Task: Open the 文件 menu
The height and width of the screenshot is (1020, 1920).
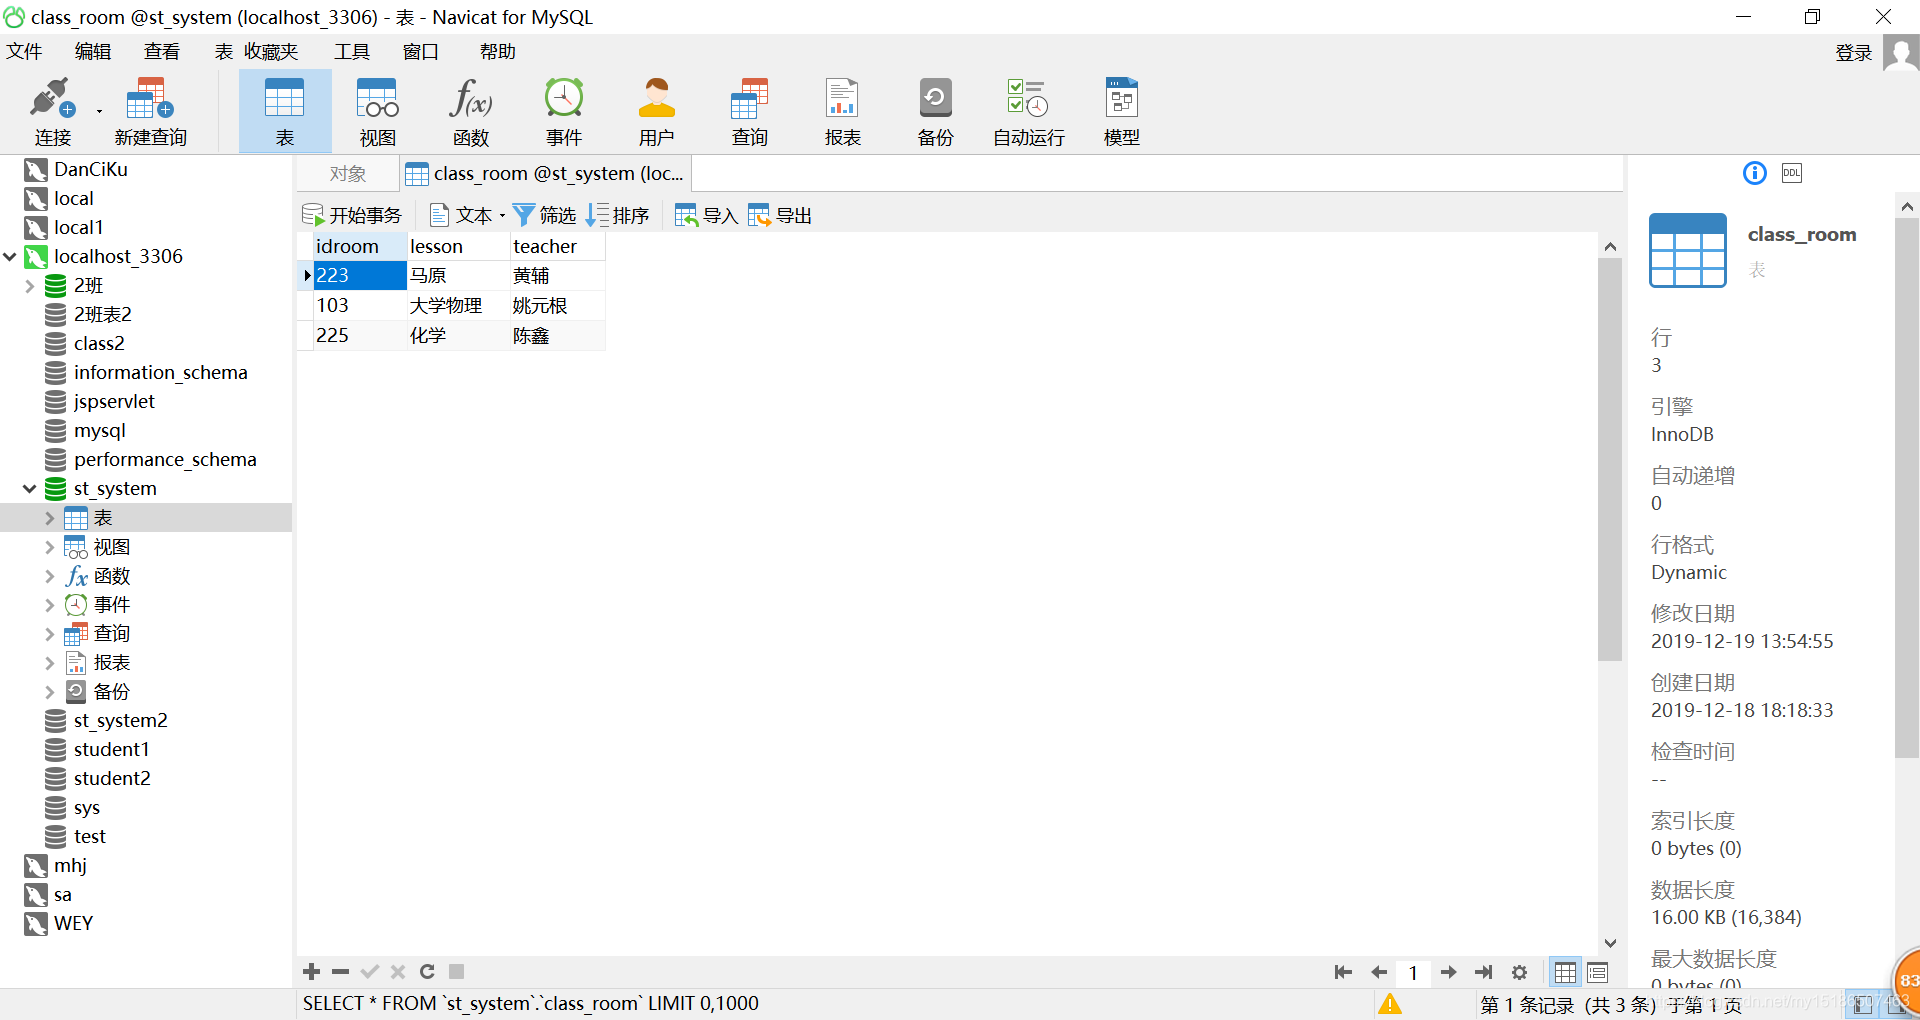Action: pyautogui.click(x=24, y=51)
